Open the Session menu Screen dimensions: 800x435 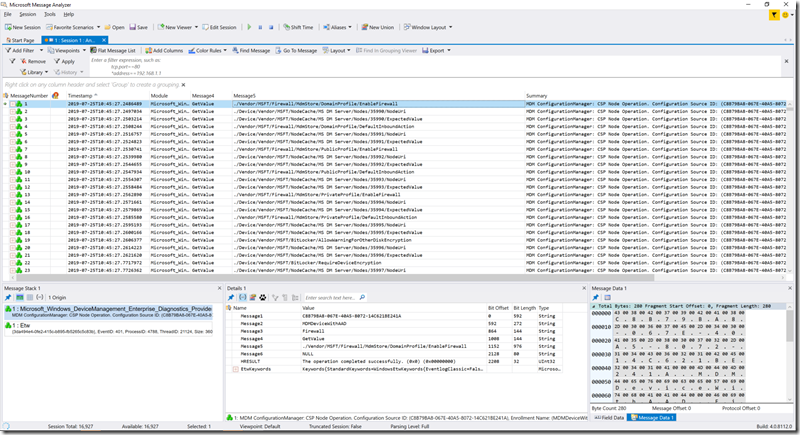click(x=27, y=14)
